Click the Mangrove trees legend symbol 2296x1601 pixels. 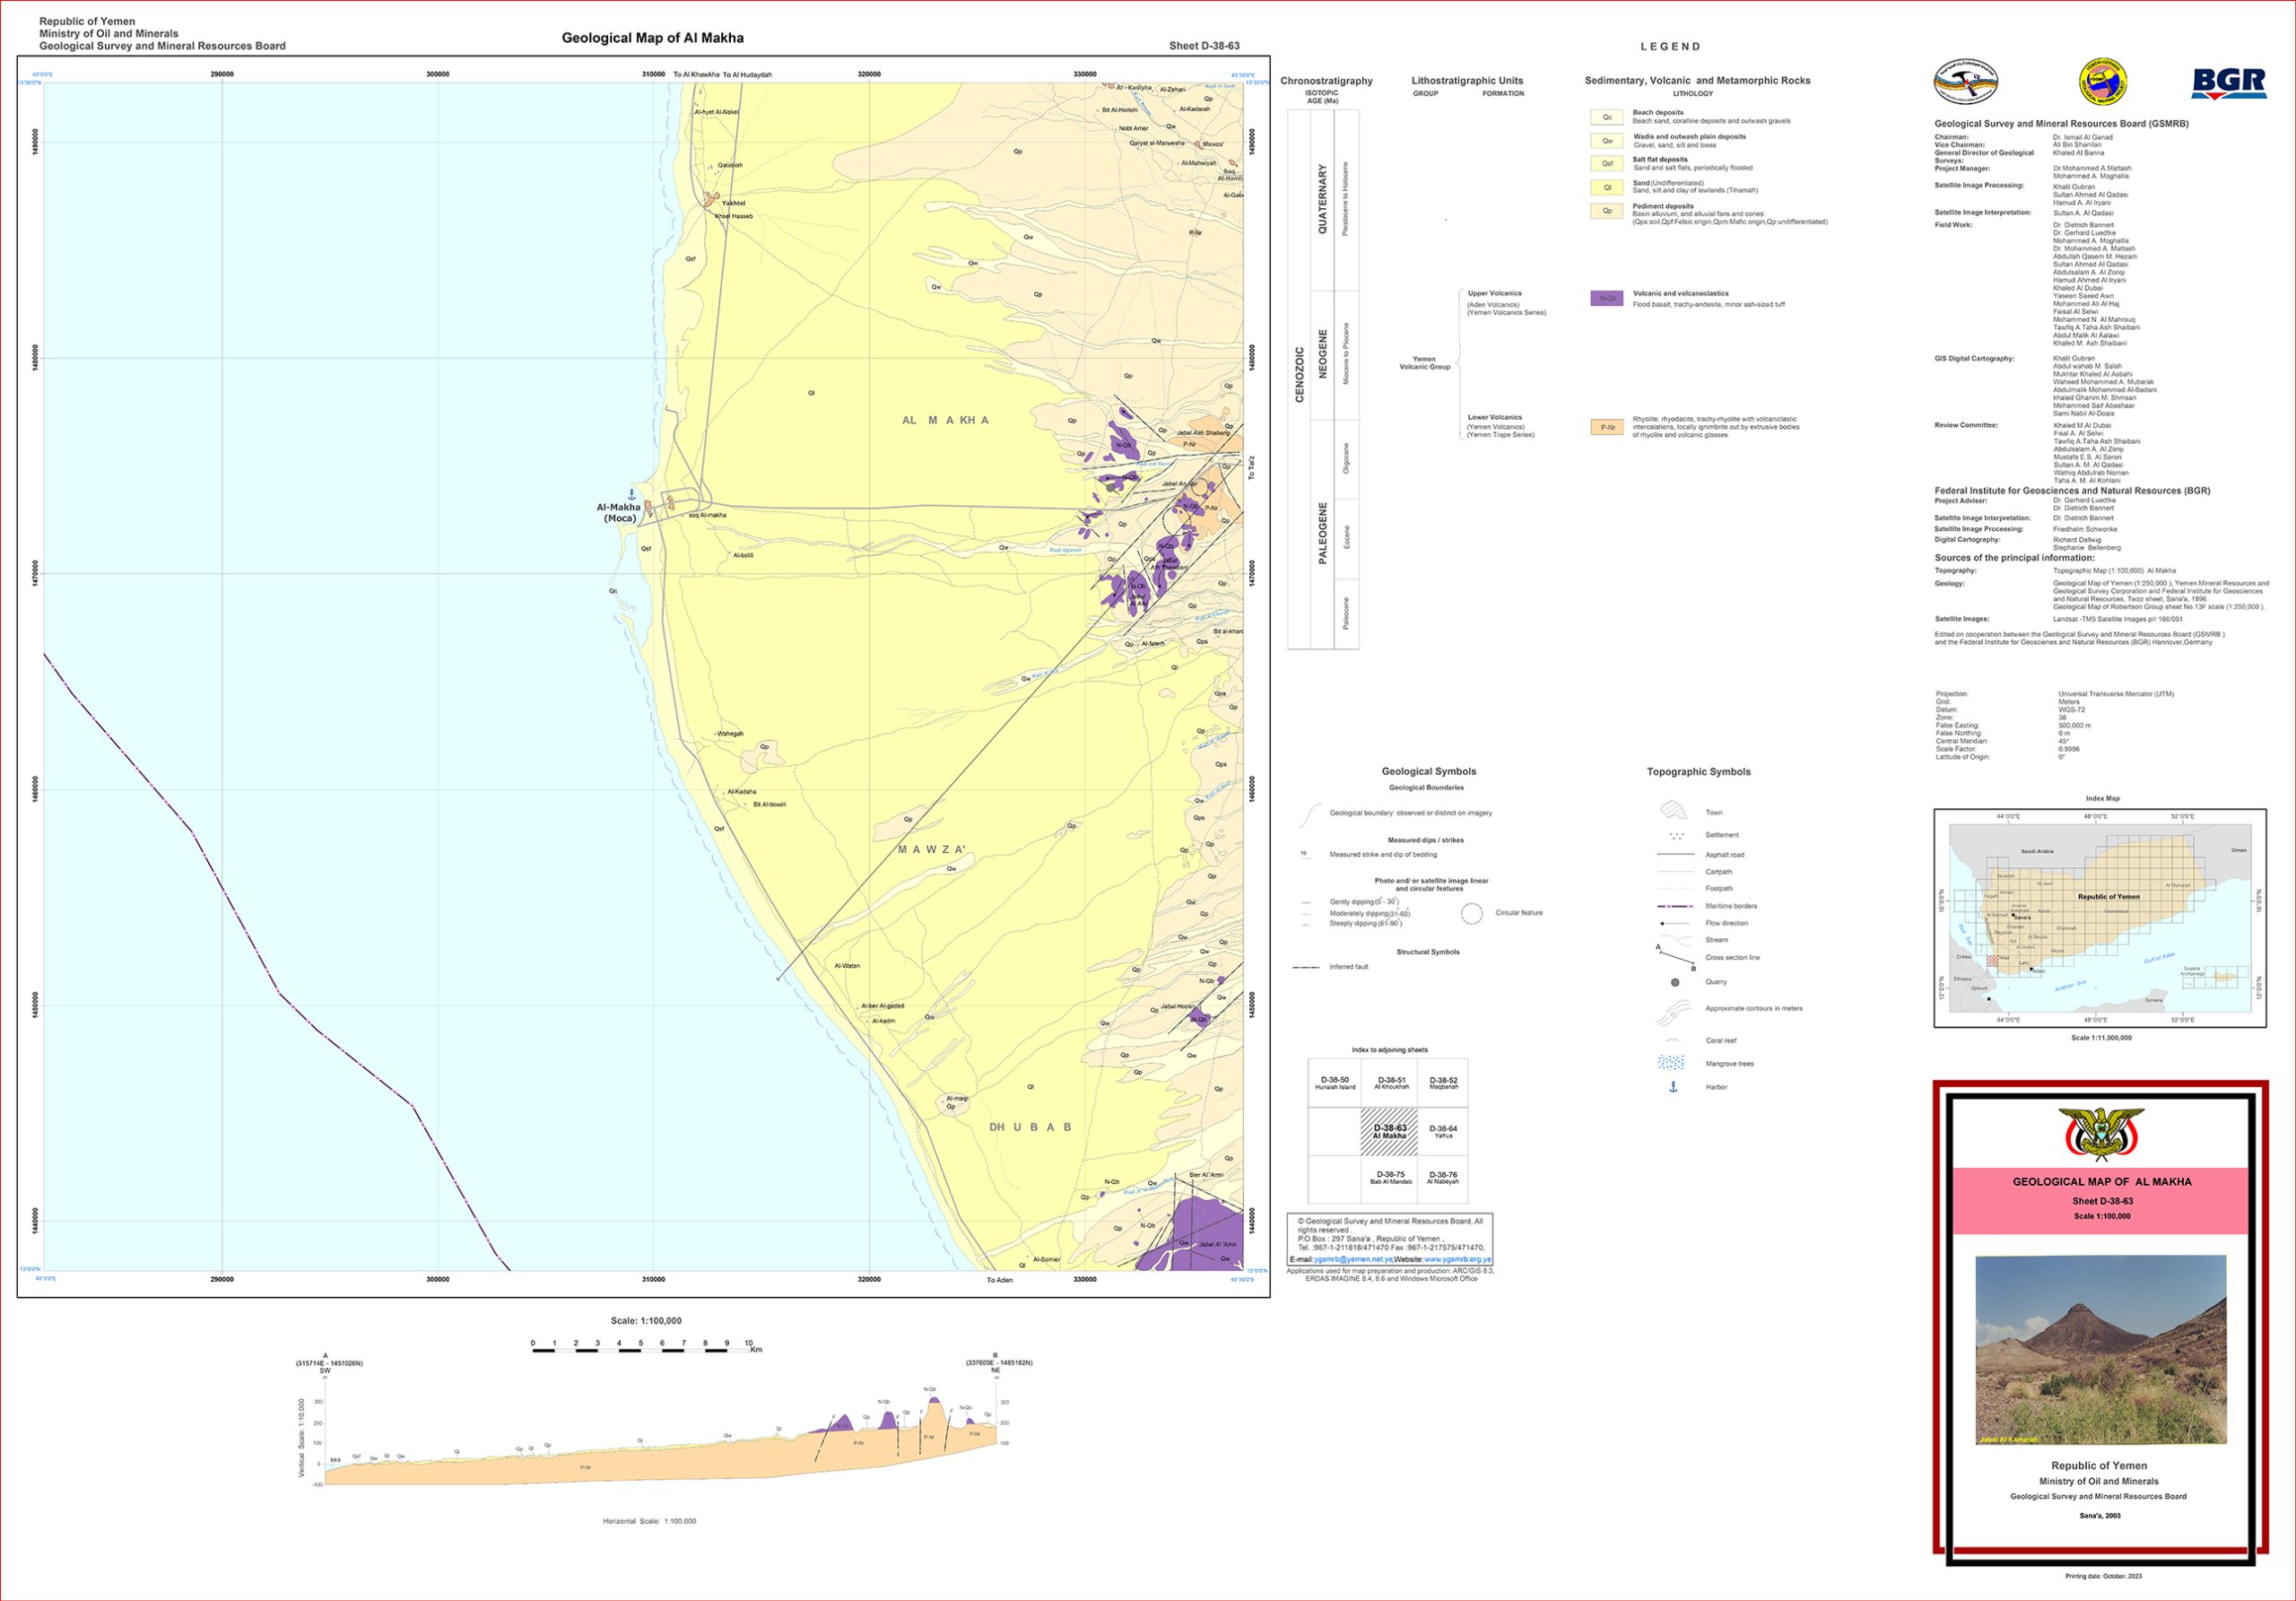[x=1671, y=1063]
